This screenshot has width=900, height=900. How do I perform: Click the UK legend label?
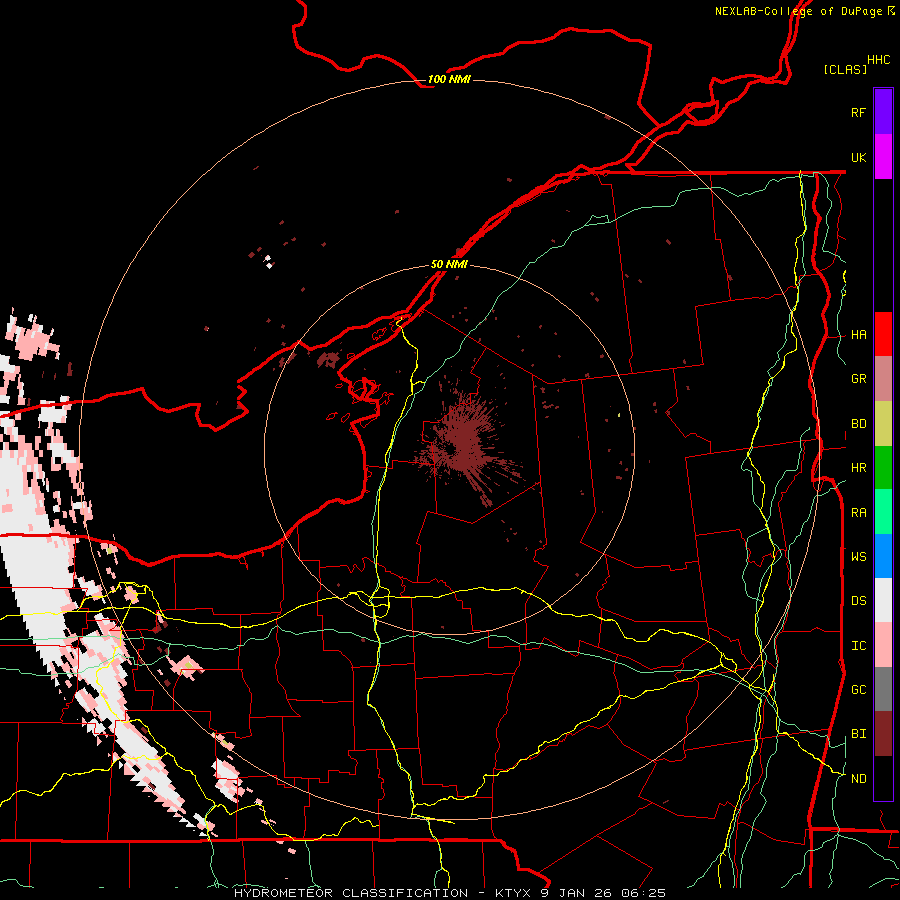click(858, 157)
